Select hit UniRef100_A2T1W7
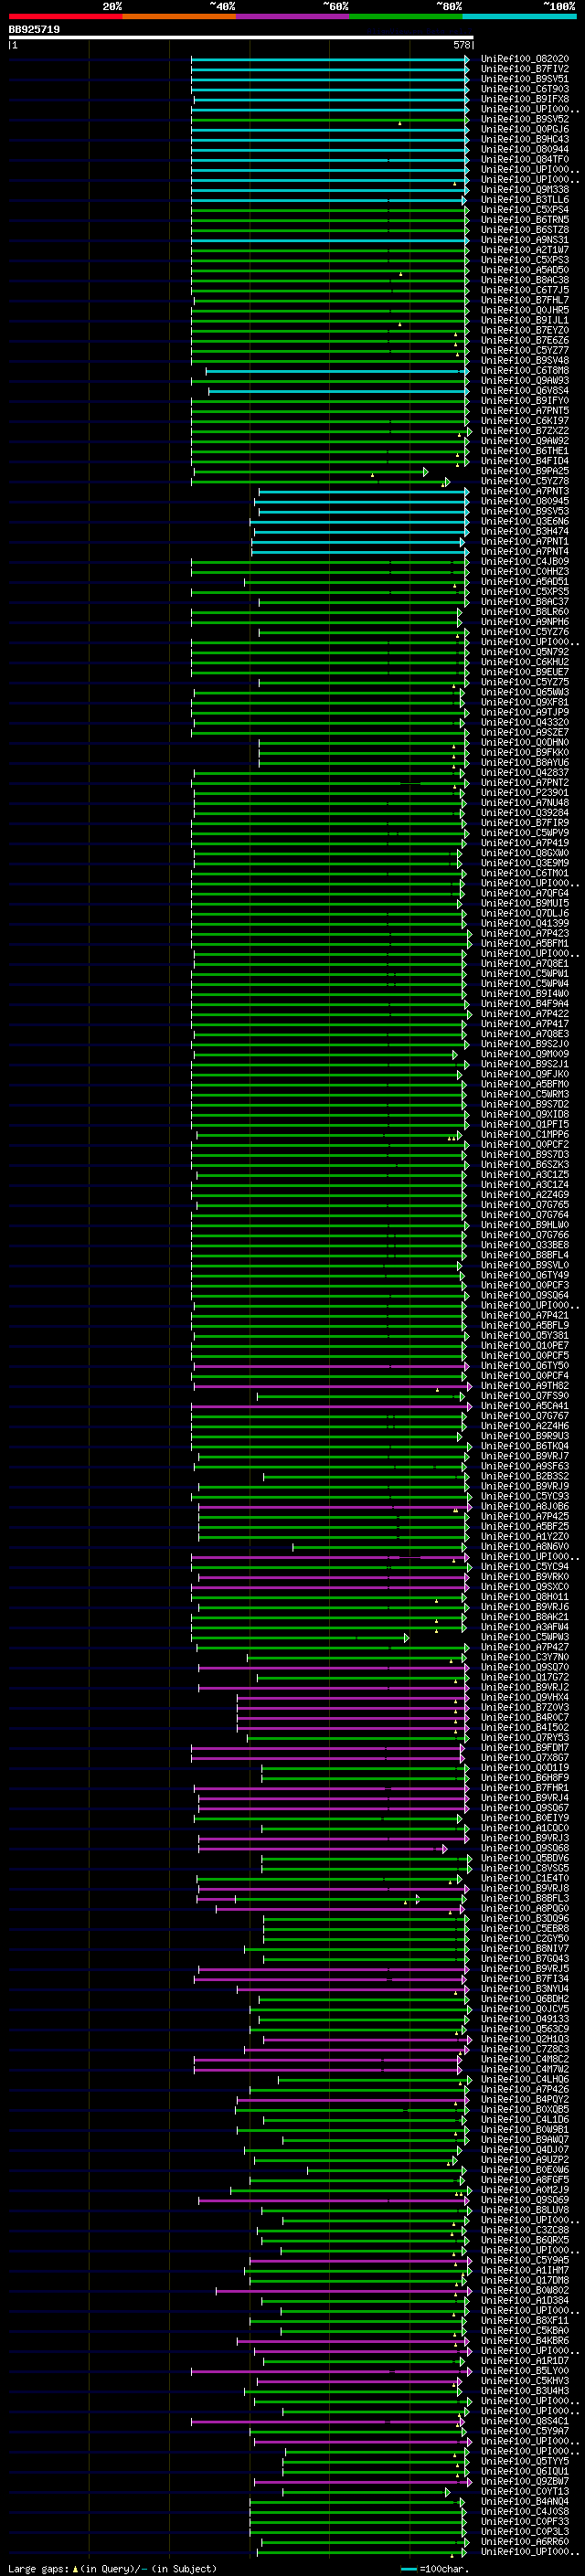 click(x=524, y=250)
